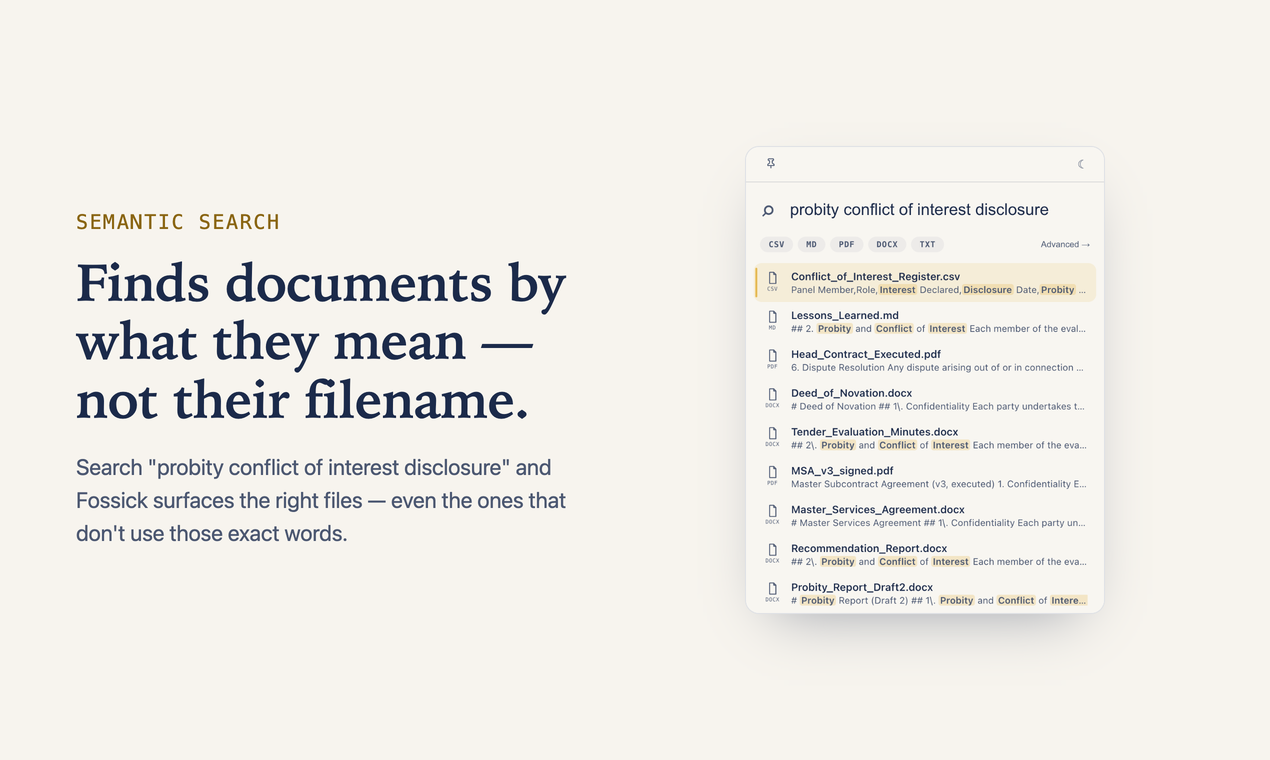Click file icon for Conflict_of_Interest_Register.csv
Image resolution: width=1270 pixels, height=760 pixels.
pos(772,279)
